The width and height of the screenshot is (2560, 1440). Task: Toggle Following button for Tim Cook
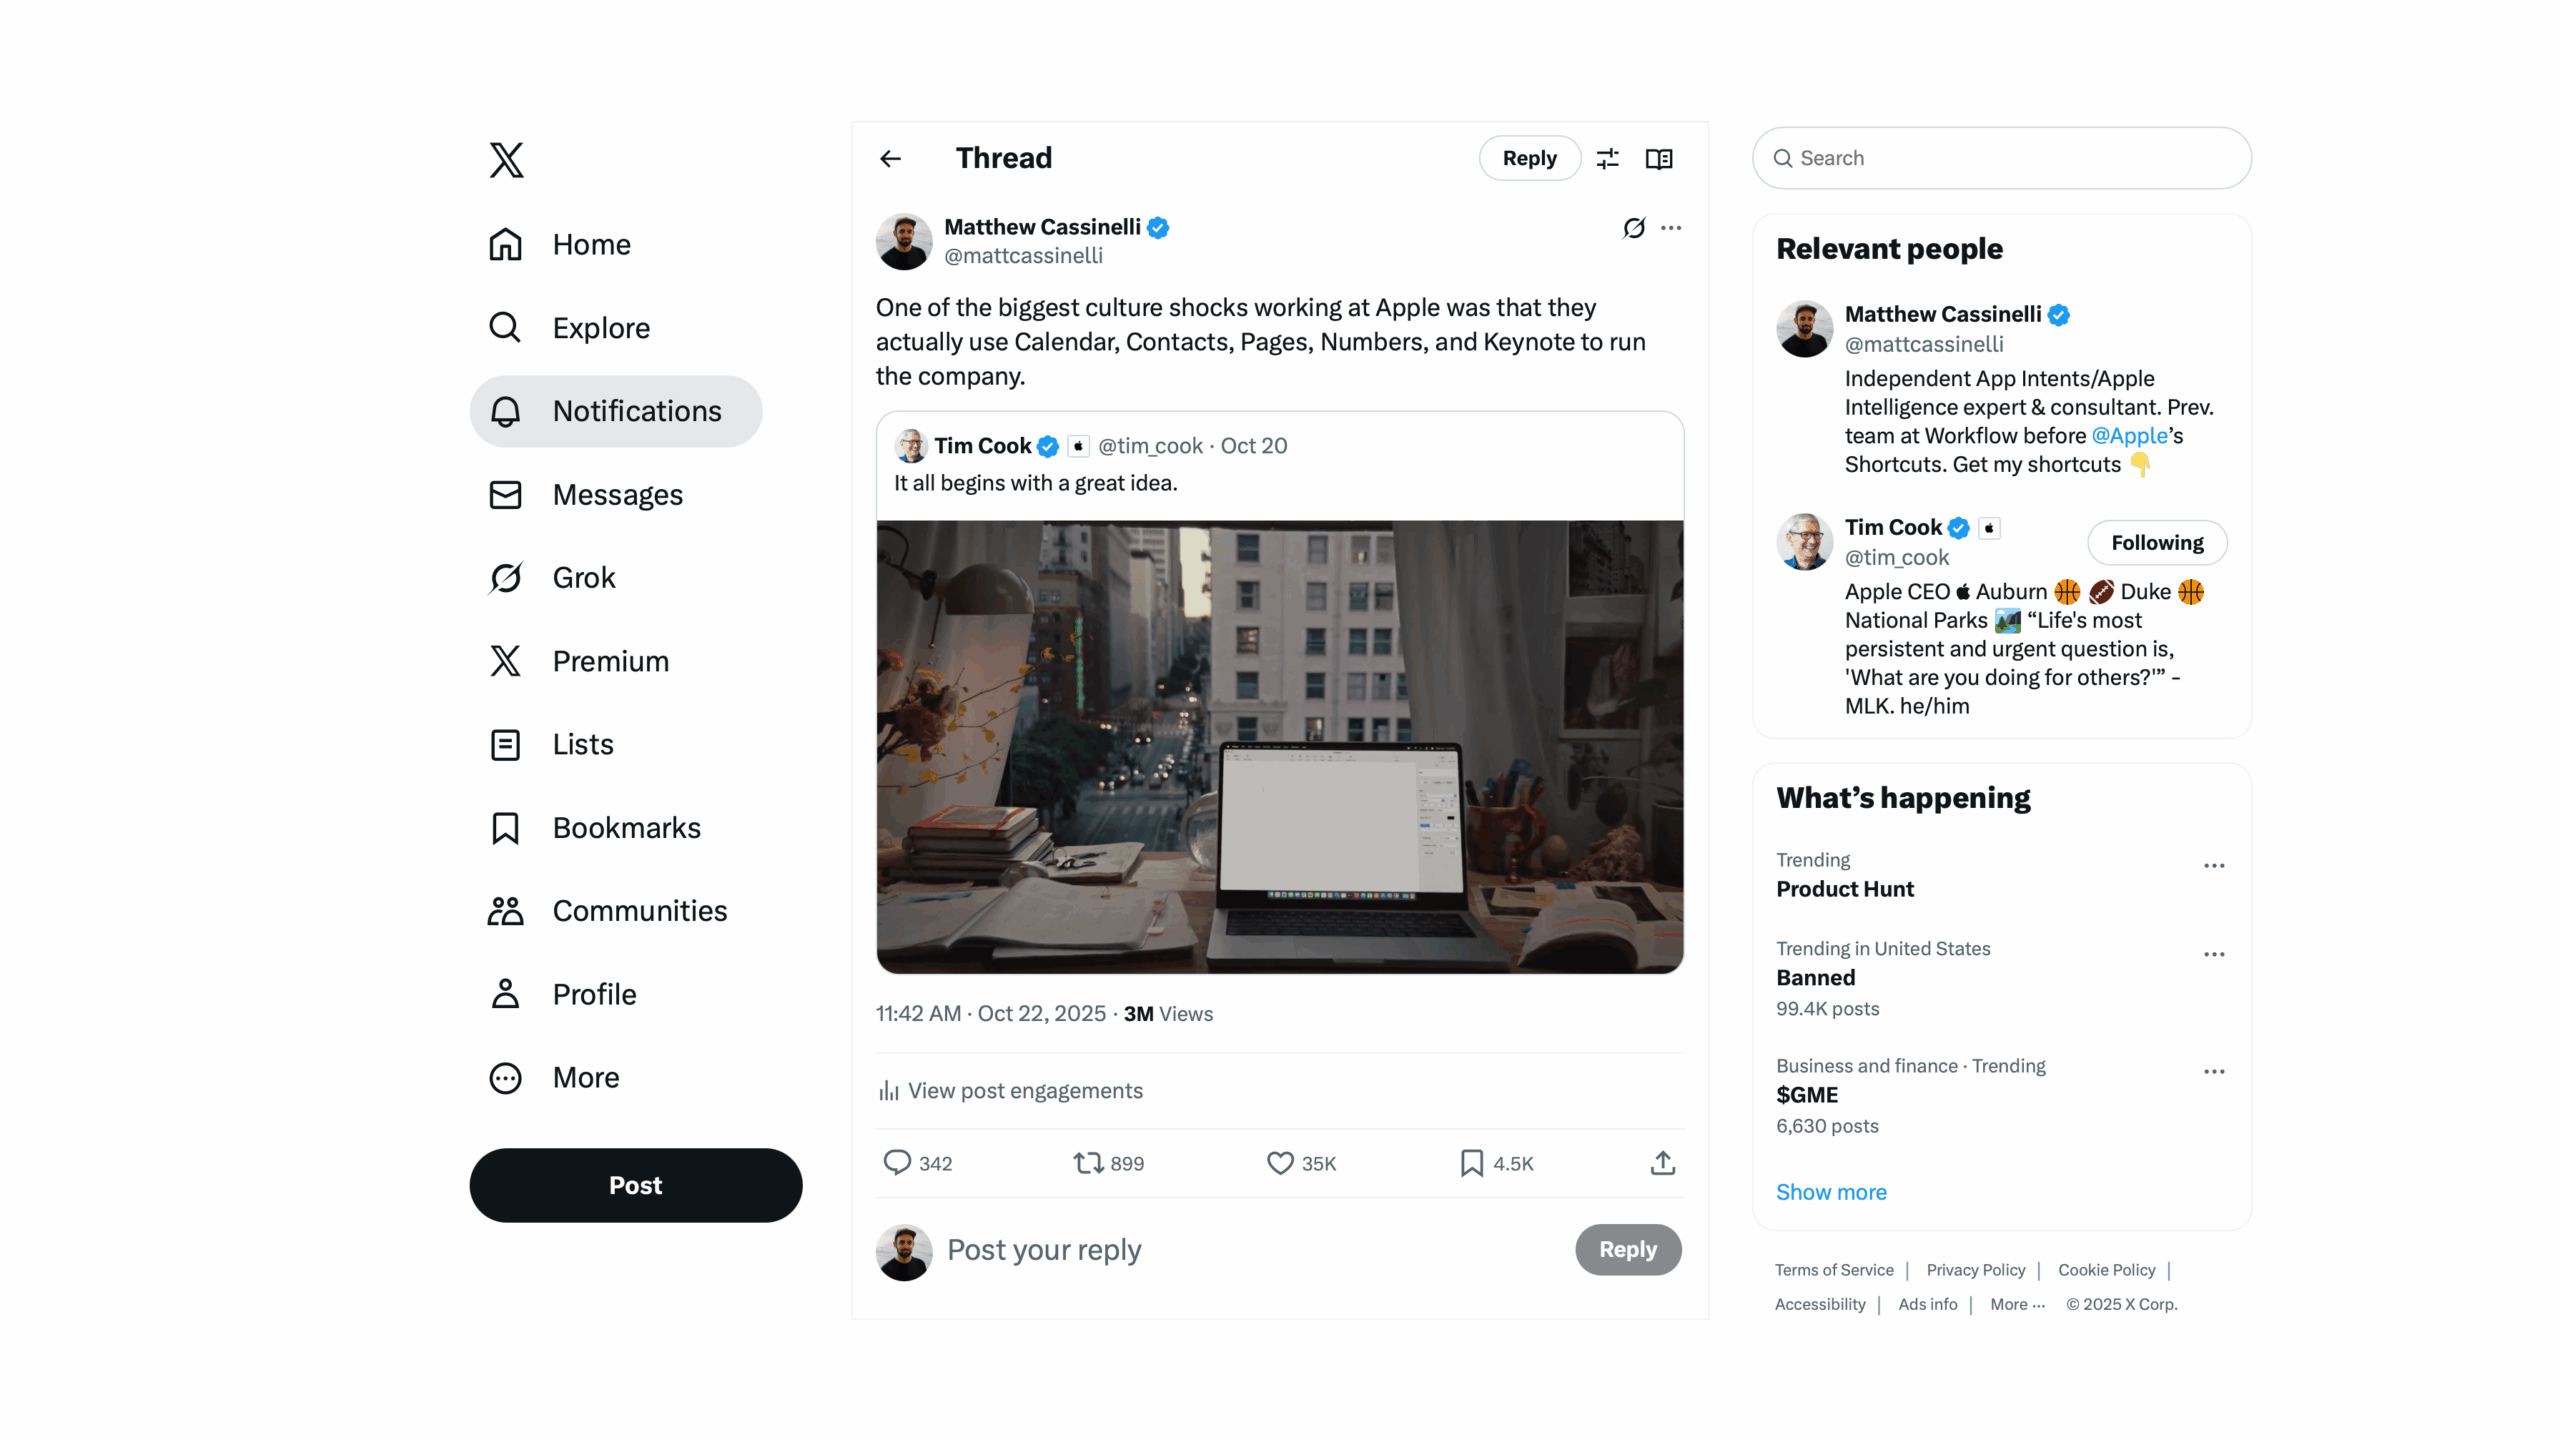pyautogui.click(x=2157, y=543)
